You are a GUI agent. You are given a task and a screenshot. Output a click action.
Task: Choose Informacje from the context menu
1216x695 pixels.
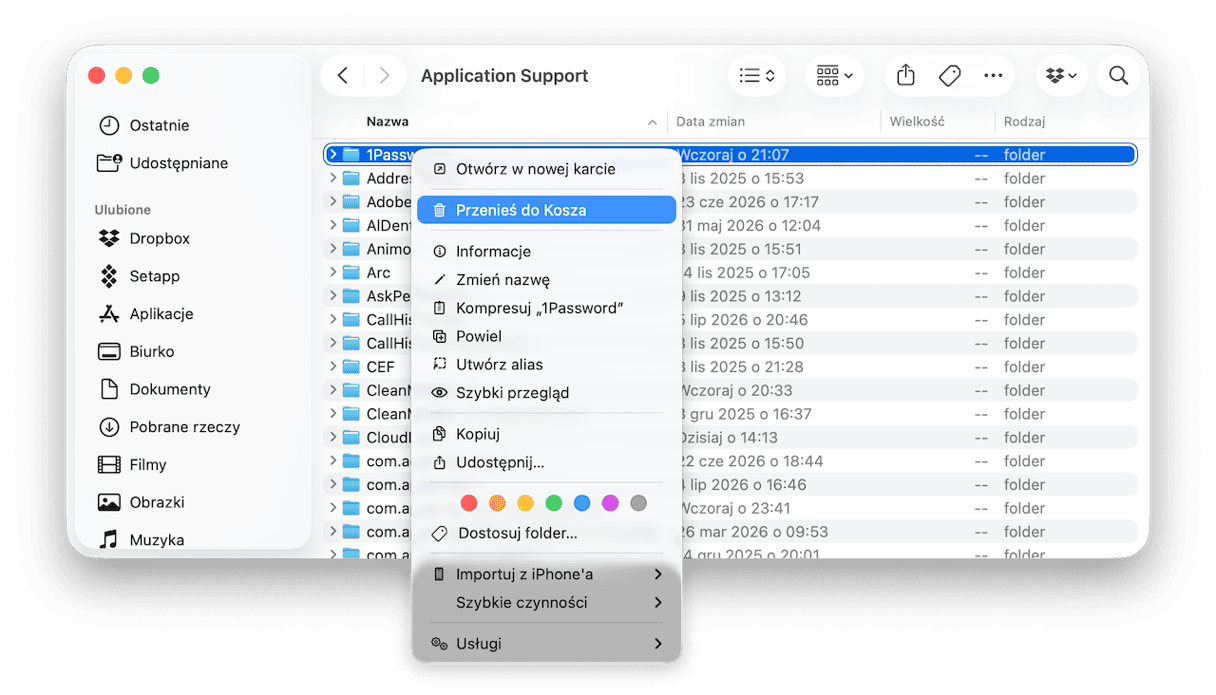[x=546, y=252]
